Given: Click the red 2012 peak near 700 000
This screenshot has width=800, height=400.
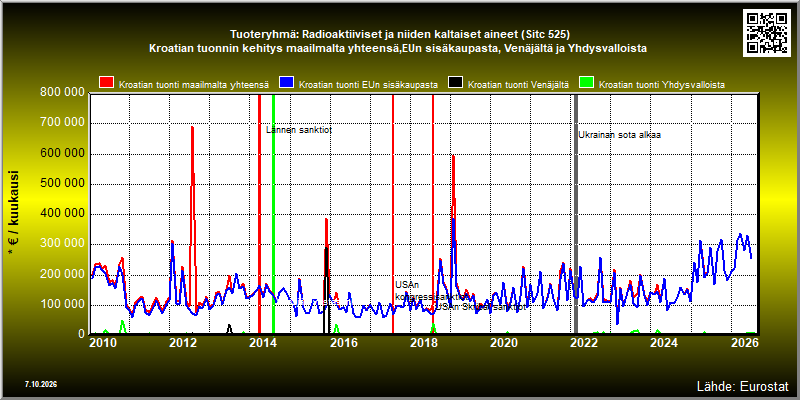Looking at the screenshot, I should [x=192, y=128].
